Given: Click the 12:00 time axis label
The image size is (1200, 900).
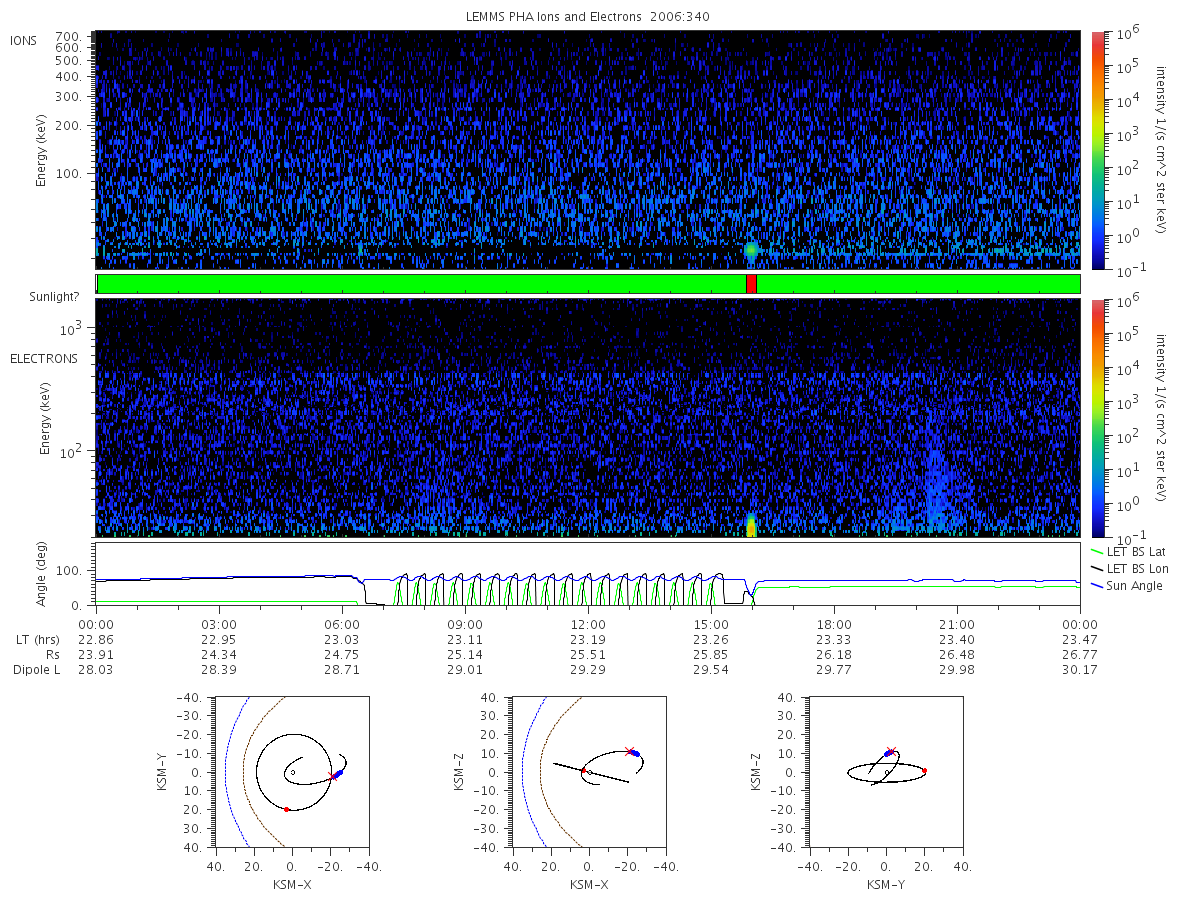Looking at the screenshot, I should point(588,622).
